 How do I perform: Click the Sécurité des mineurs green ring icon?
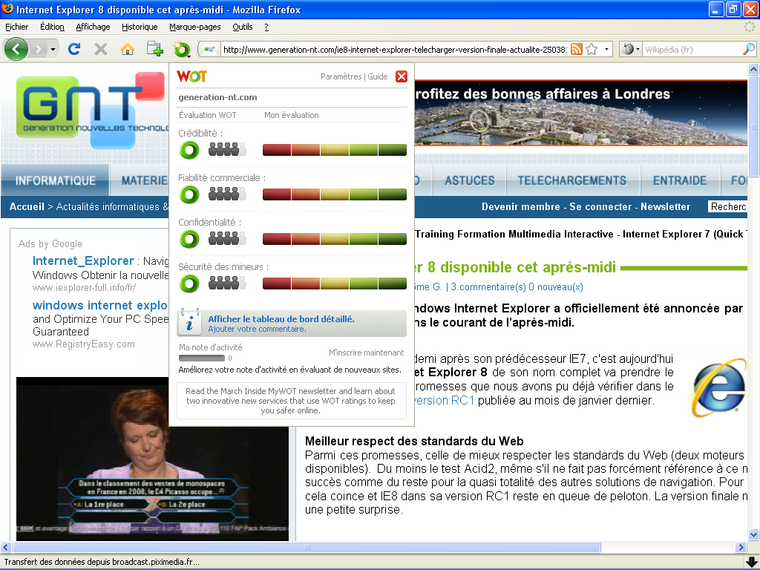point(189,284)
